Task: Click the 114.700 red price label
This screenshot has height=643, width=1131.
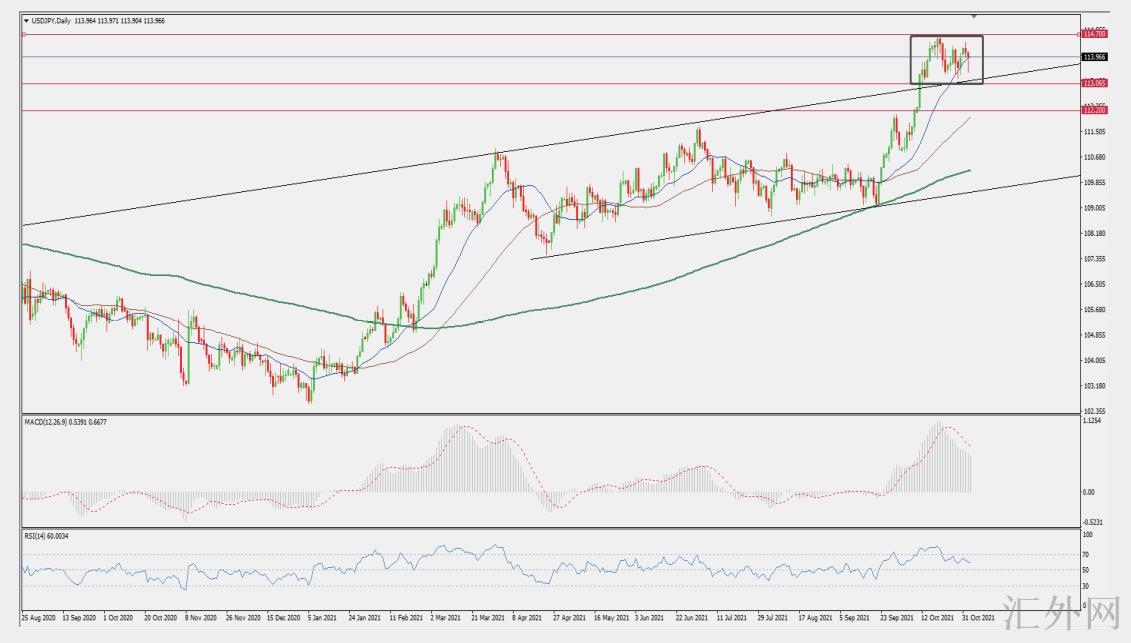Action: (x=1093, y=34)
